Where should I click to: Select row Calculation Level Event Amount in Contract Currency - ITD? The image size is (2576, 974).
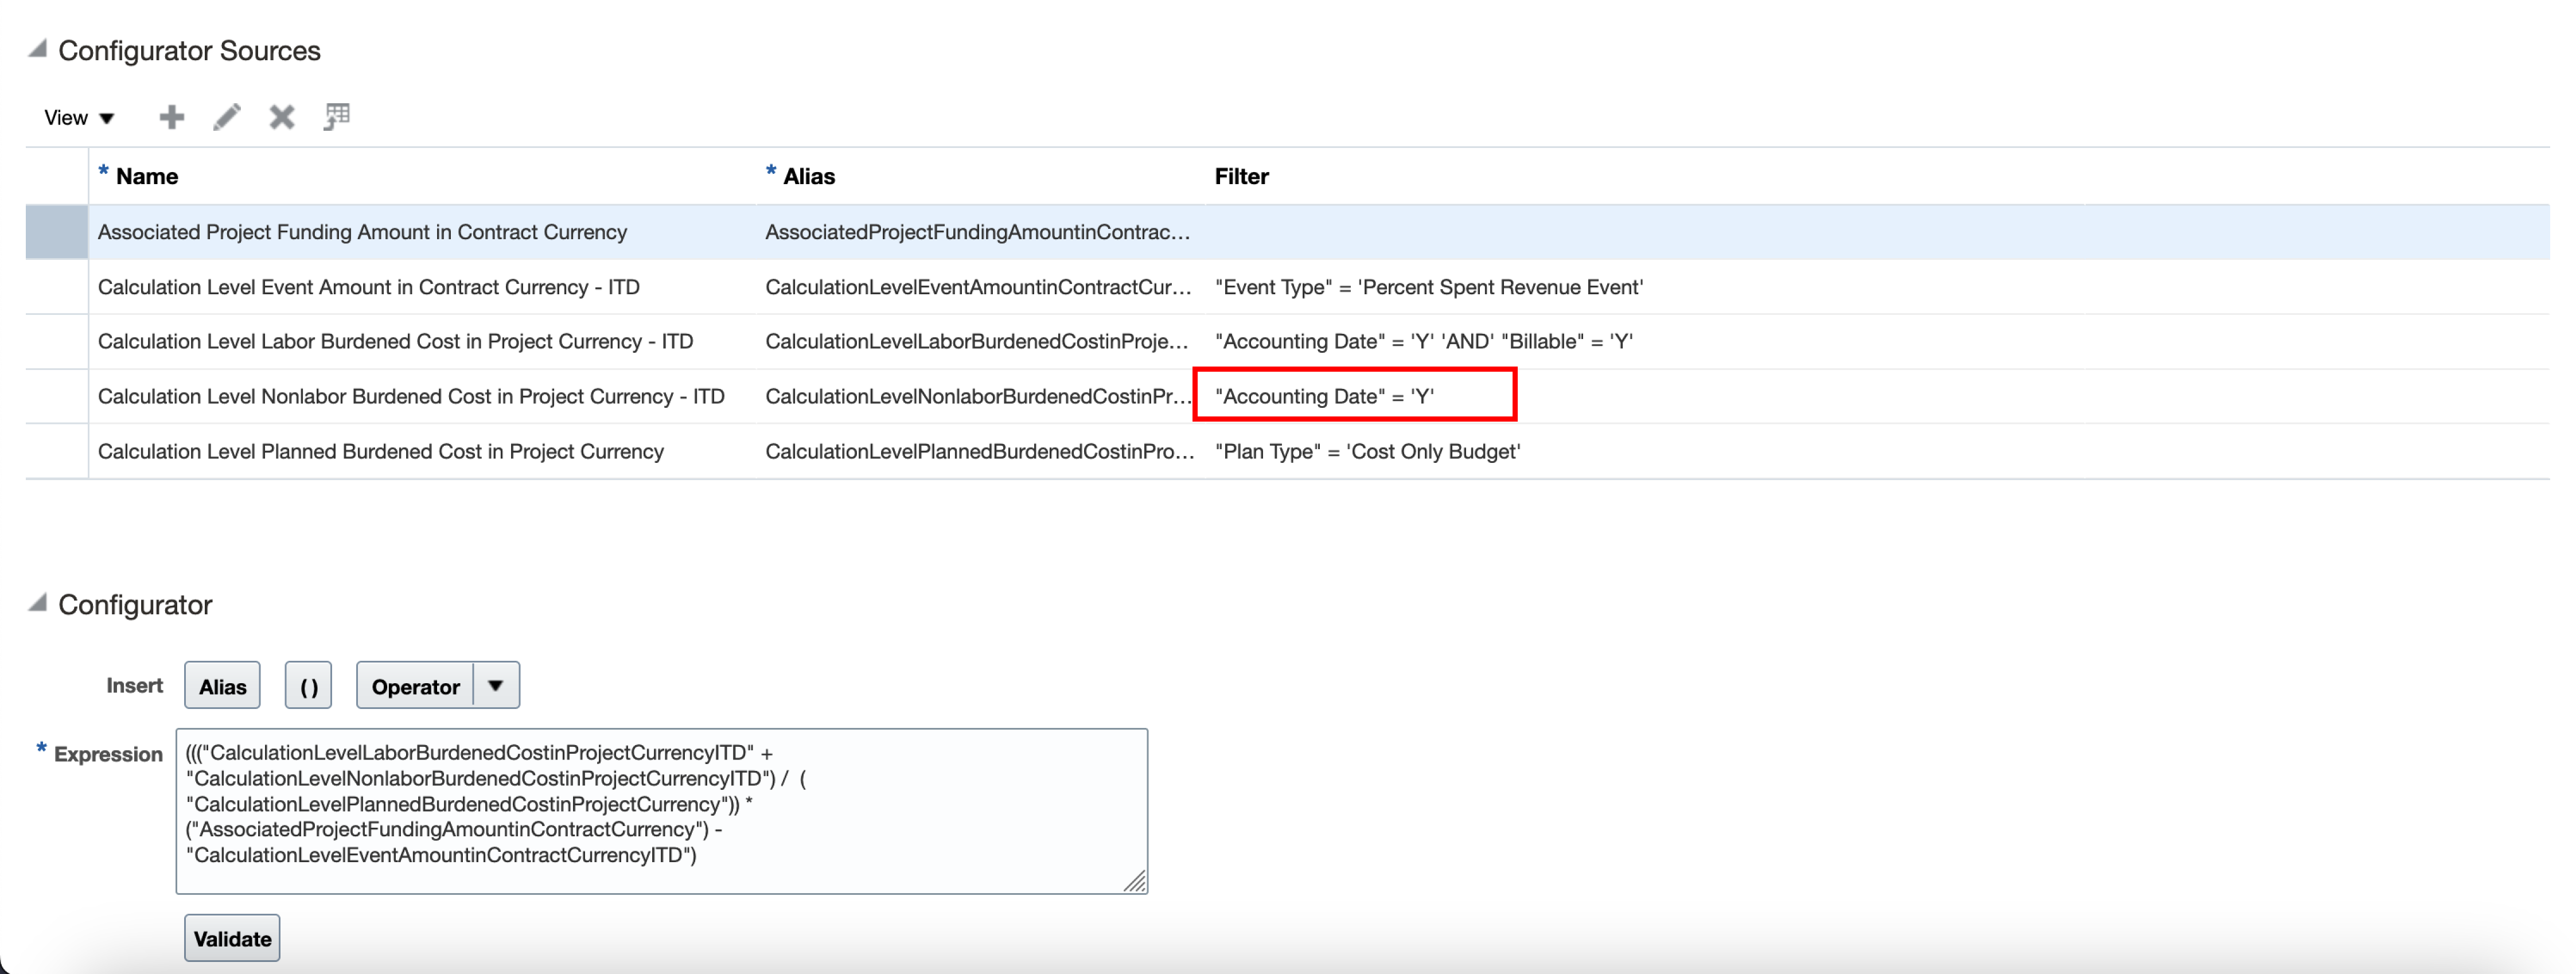point(1288,287)
